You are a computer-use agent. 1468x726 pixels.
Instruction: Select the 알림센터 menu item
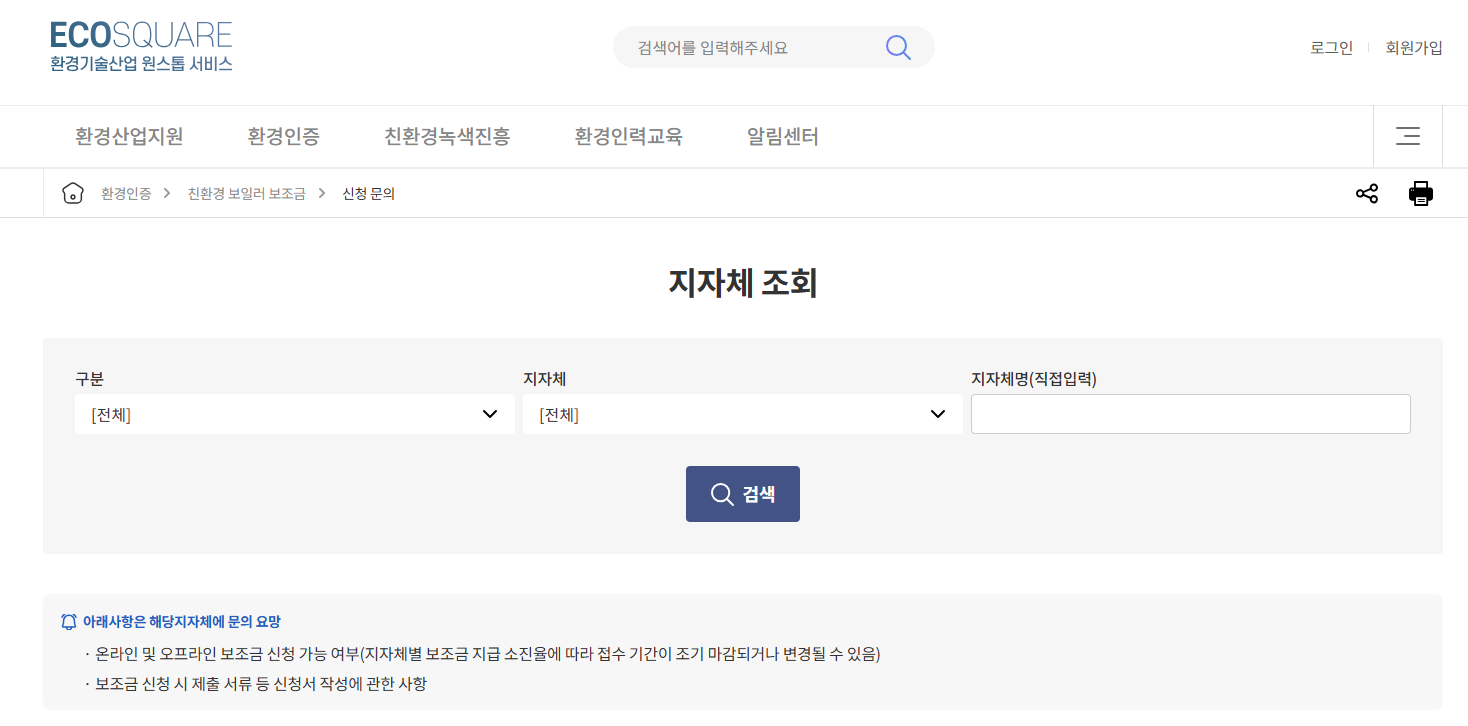click(x=781, y=136)
